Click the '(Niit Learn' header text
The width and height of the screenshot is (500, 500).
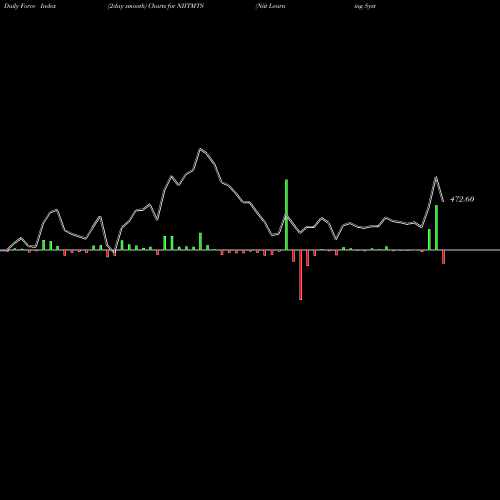[270, 6]
